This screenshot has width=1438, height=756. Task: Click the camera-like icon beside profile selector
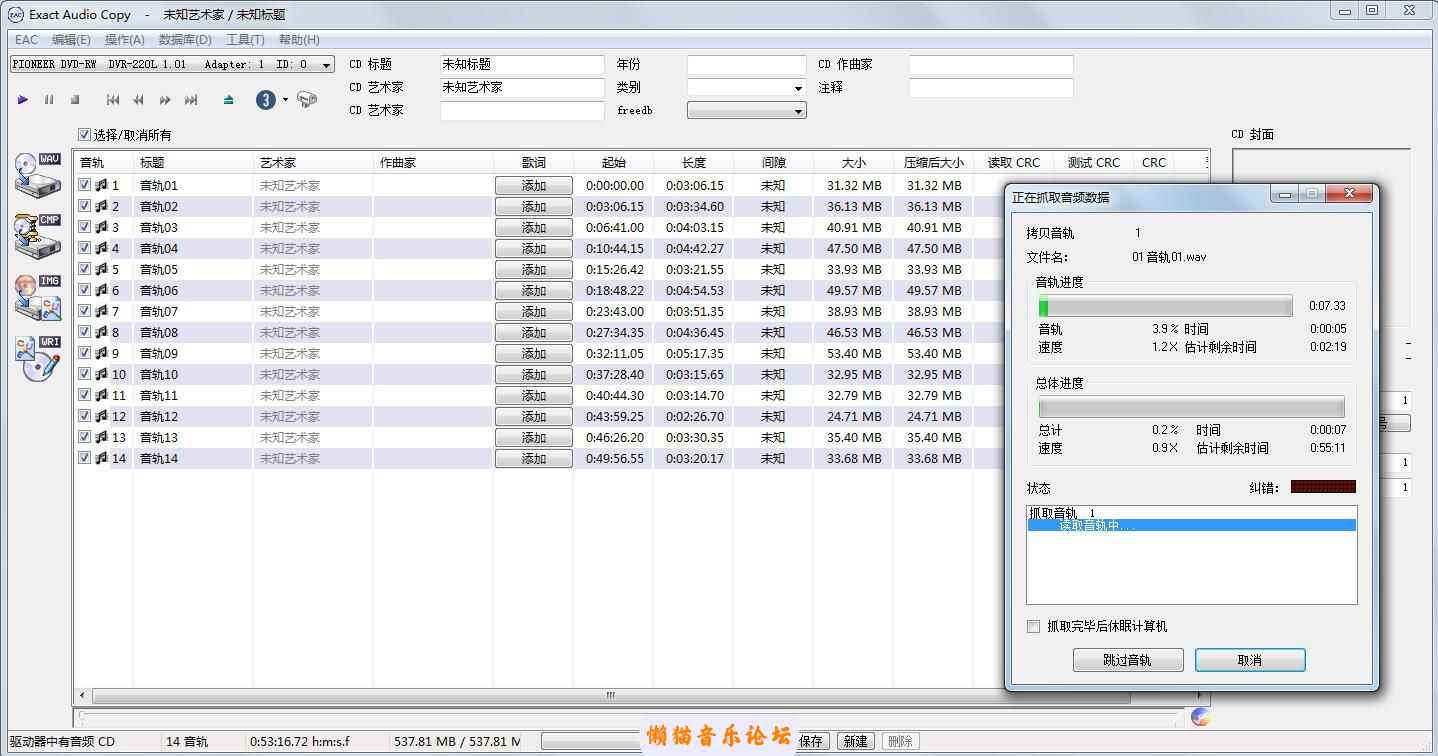[x=307, y=100]
